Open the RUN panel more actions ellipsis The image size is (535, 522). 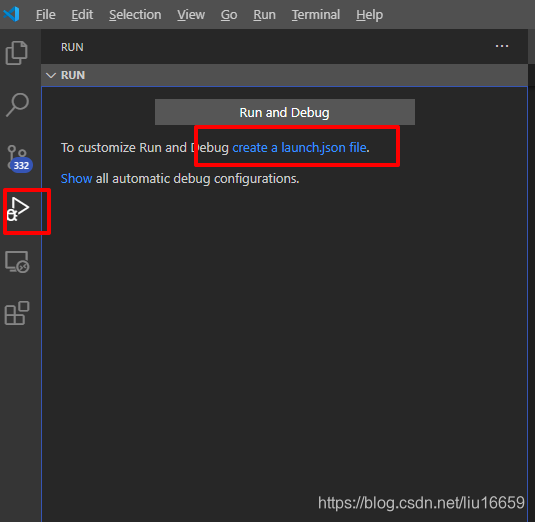pyautogui.click(x=502, y=46)
